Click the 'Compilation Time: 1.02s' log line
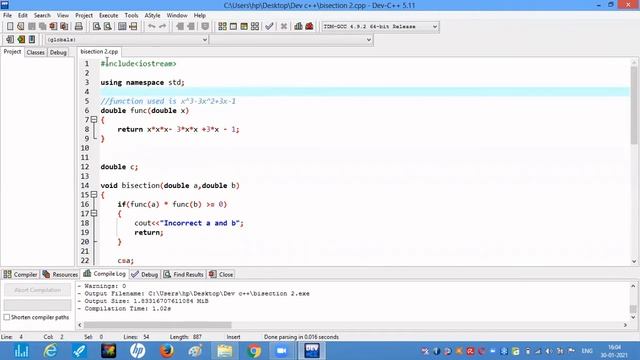 (x=128, y=309)
